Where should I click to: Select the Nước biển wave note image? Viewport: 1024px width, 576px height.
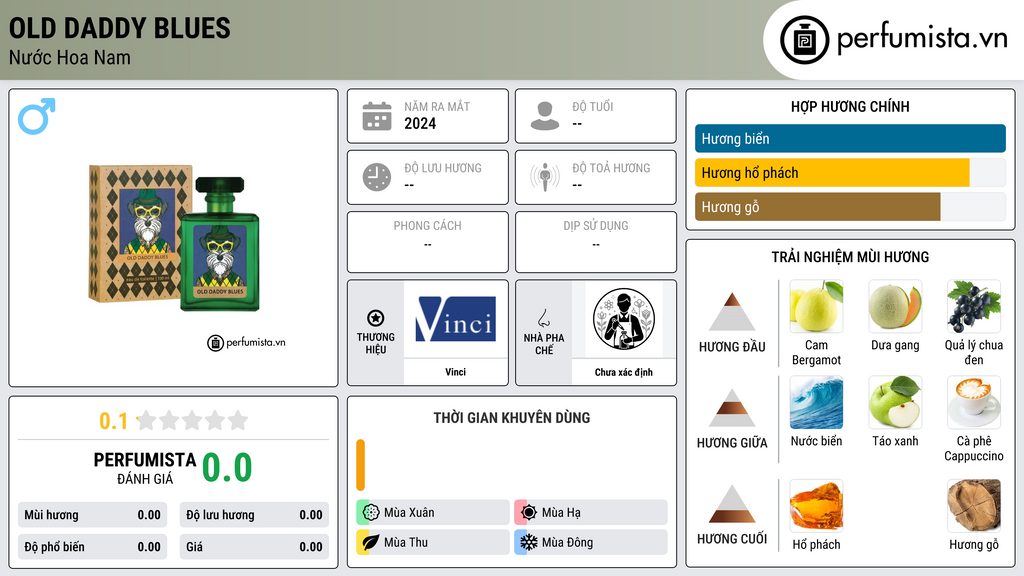click(816, 402)
